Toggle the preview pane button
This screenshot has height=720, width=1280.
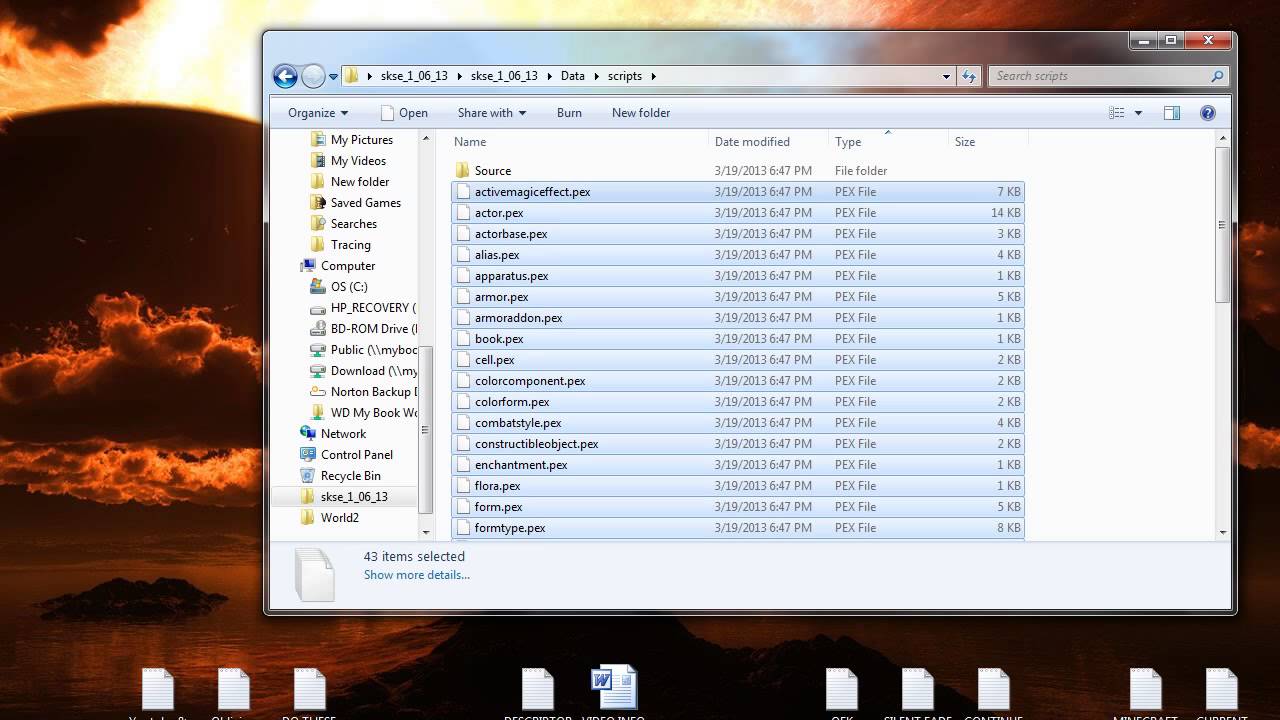tap(1172, 113)
